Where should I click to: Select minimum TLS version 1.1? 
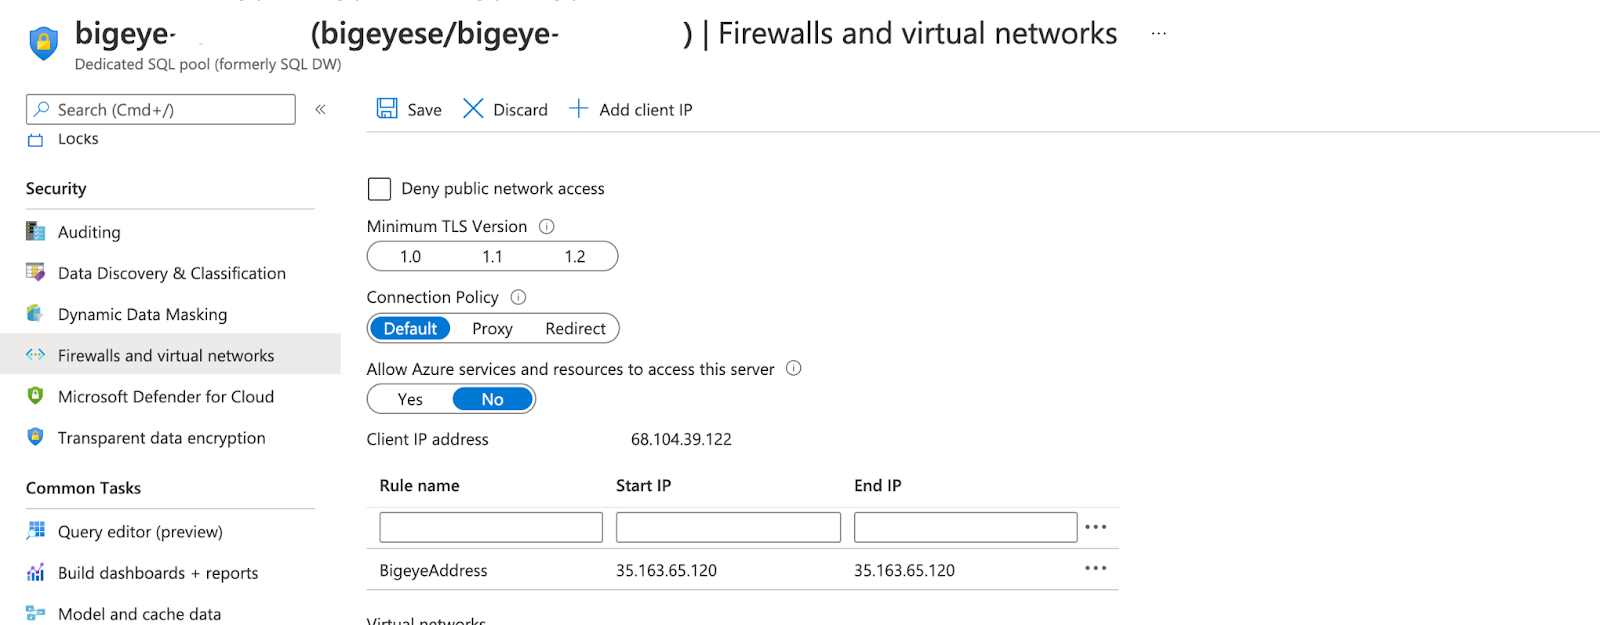coord(492,257)
